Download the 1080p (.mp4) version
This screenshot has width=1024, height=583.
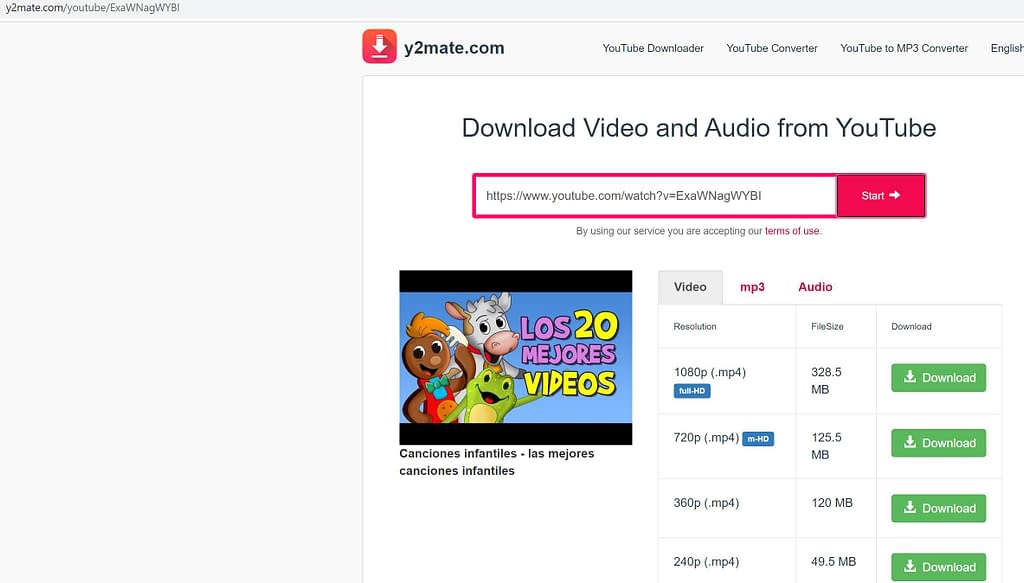938,377
